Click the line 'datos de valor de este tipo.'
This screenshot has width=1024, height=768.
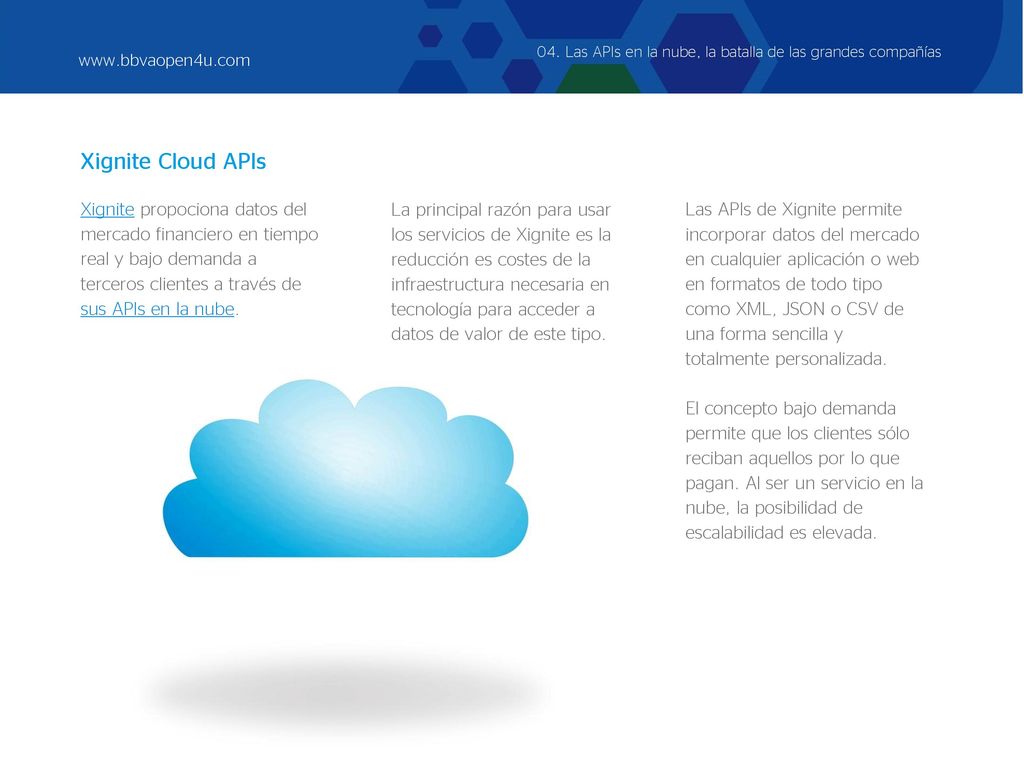[x=498, y=334]
